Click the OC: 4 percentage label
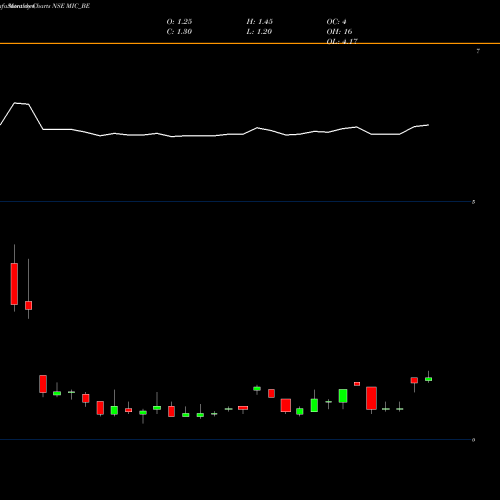500x500 pixels. [x=336, y=22]
